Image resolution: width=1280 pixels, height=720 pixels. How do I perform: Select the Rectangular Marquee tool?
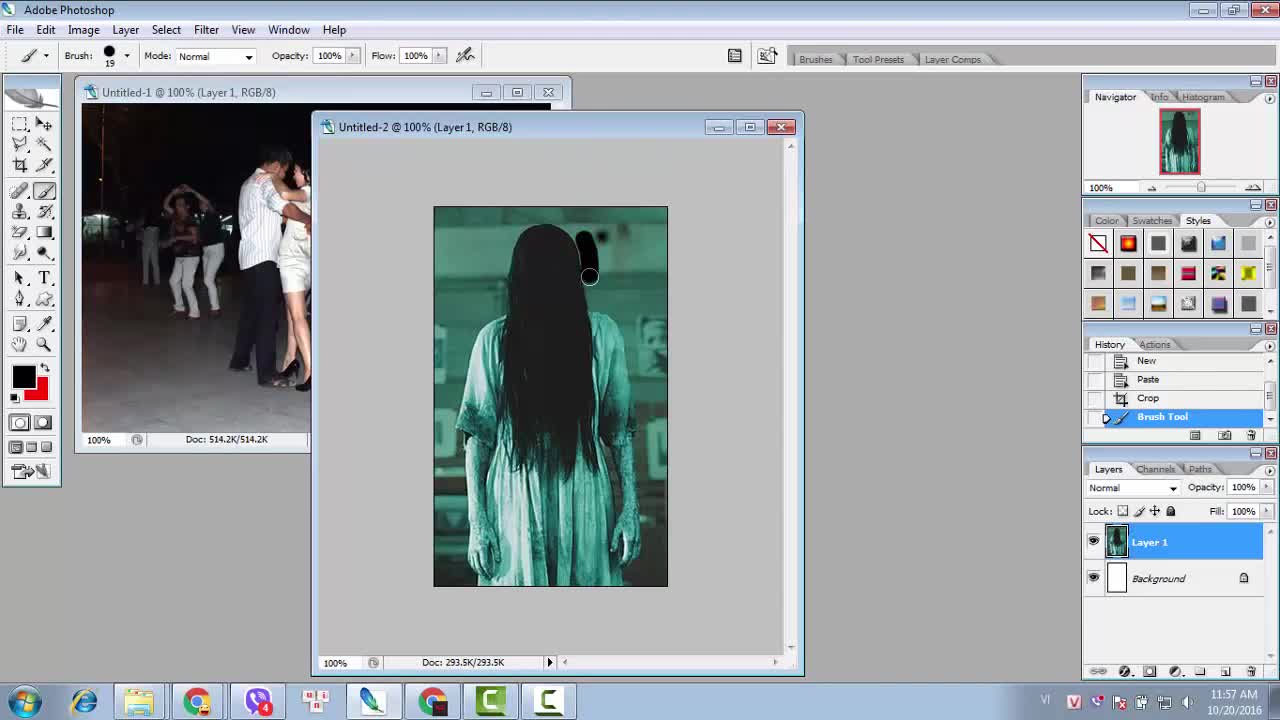tap(20, 124)
